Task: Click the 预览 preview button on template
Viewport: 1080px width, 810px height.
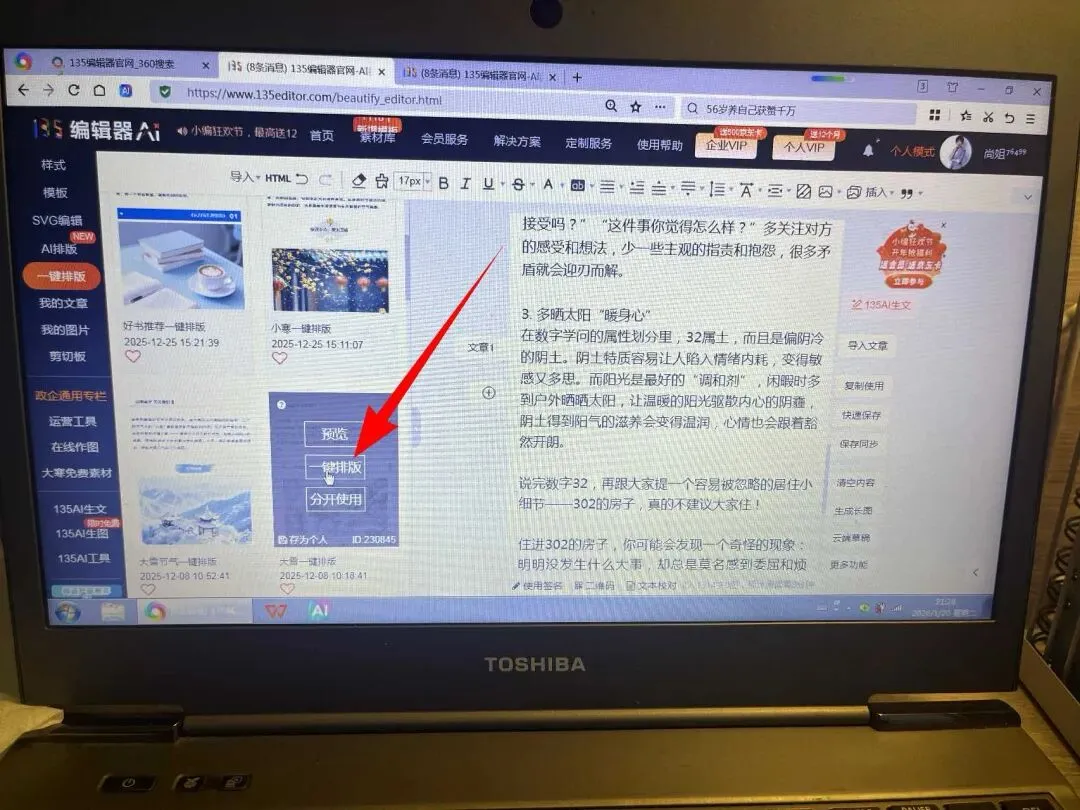Action: click(335, 434)
